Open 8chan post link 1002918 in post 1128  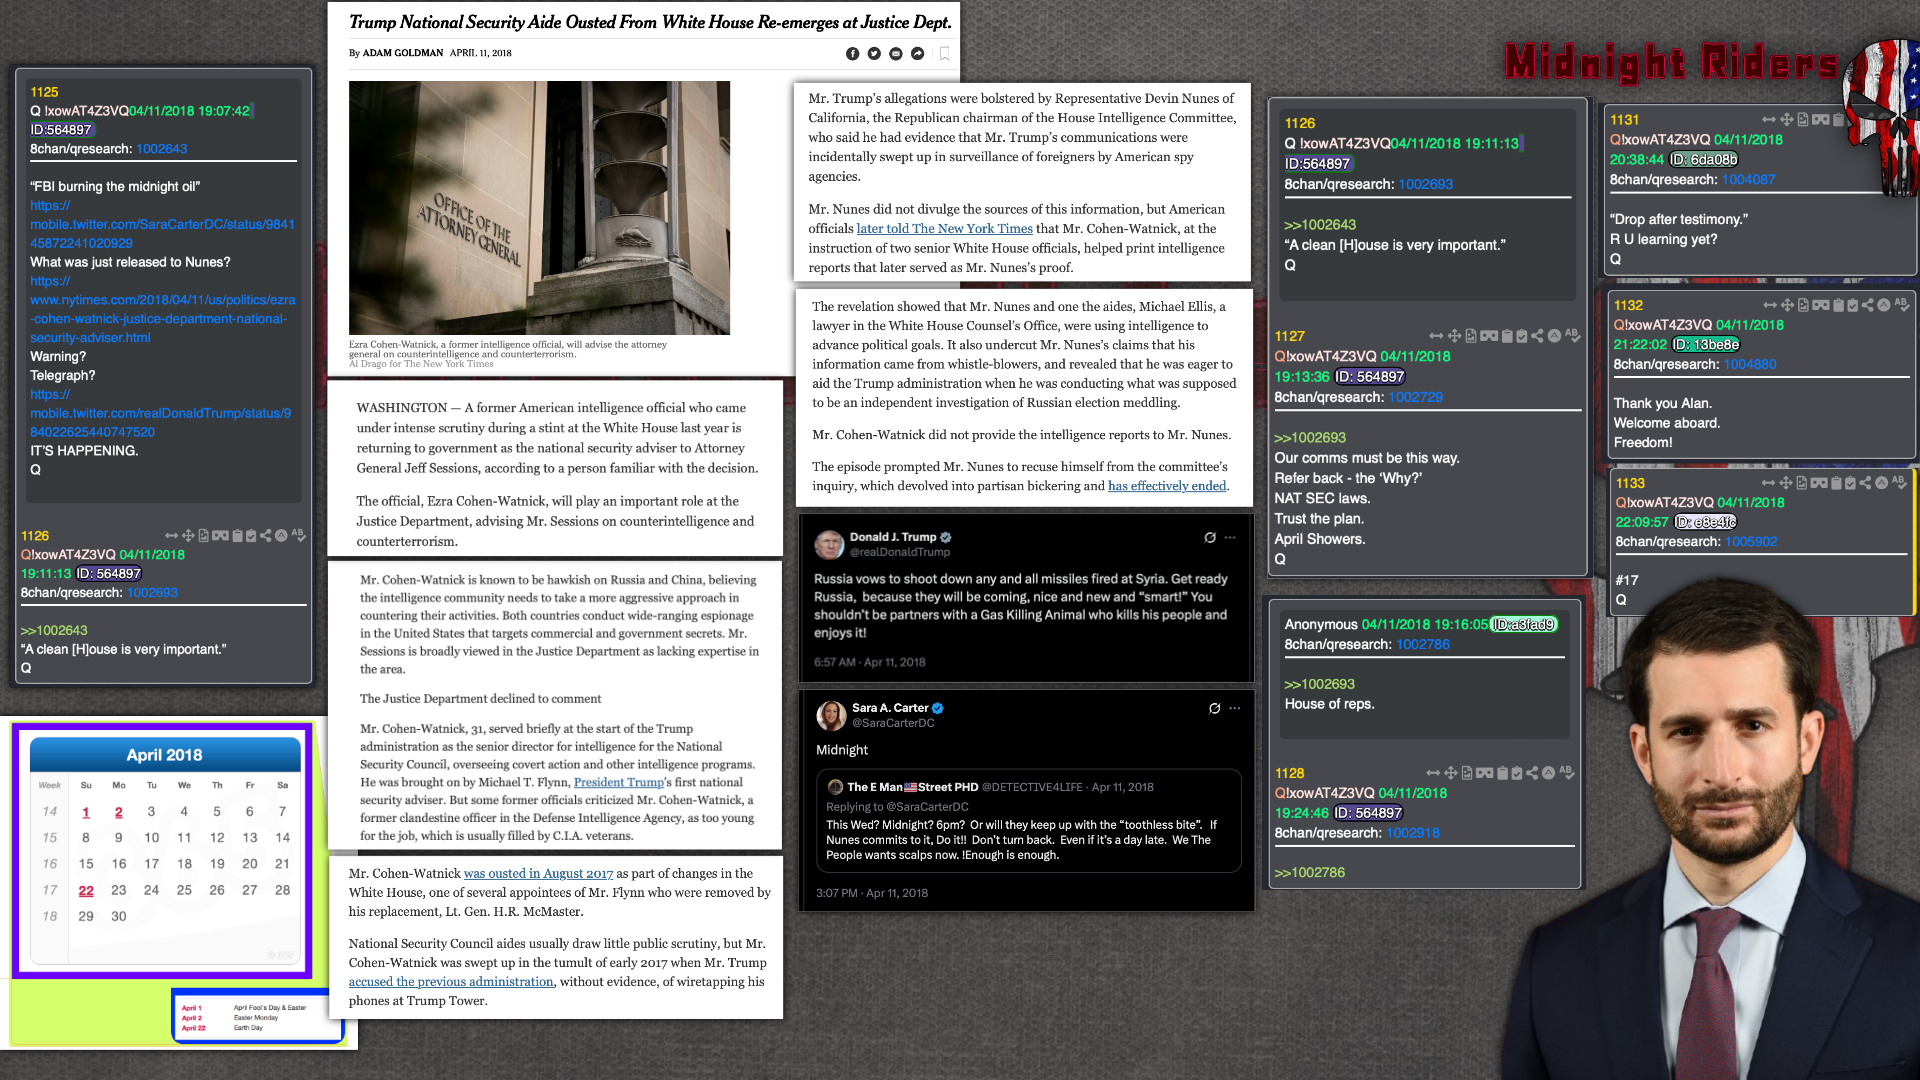tap(1413, 833)
